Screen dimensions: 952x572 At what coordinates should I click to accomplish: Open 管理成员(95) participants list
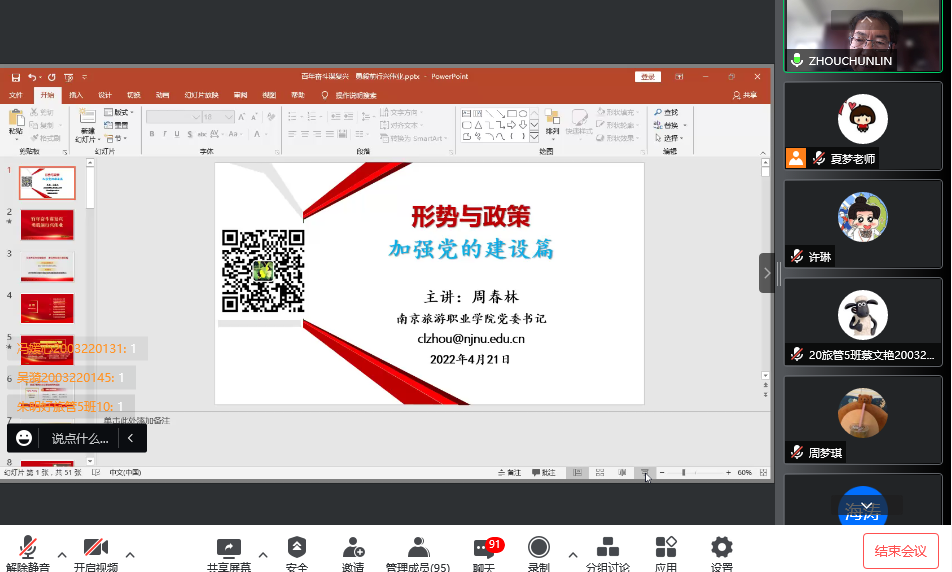418,547
